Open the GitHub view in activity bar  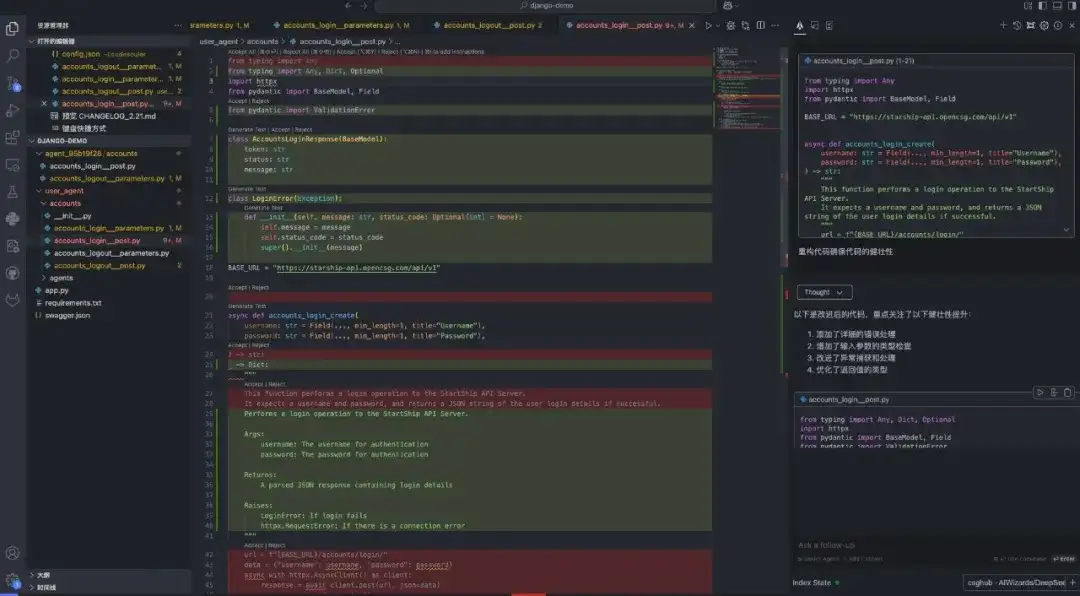point(12,273)
